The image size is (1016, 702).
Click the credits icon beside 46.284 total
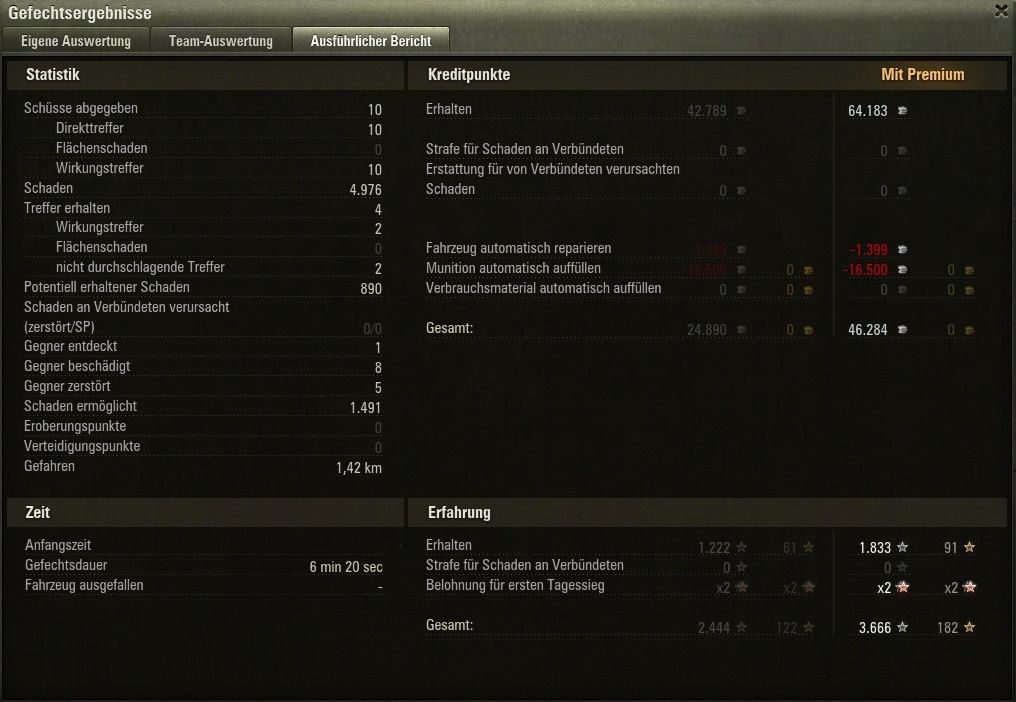tap(902, 330)
